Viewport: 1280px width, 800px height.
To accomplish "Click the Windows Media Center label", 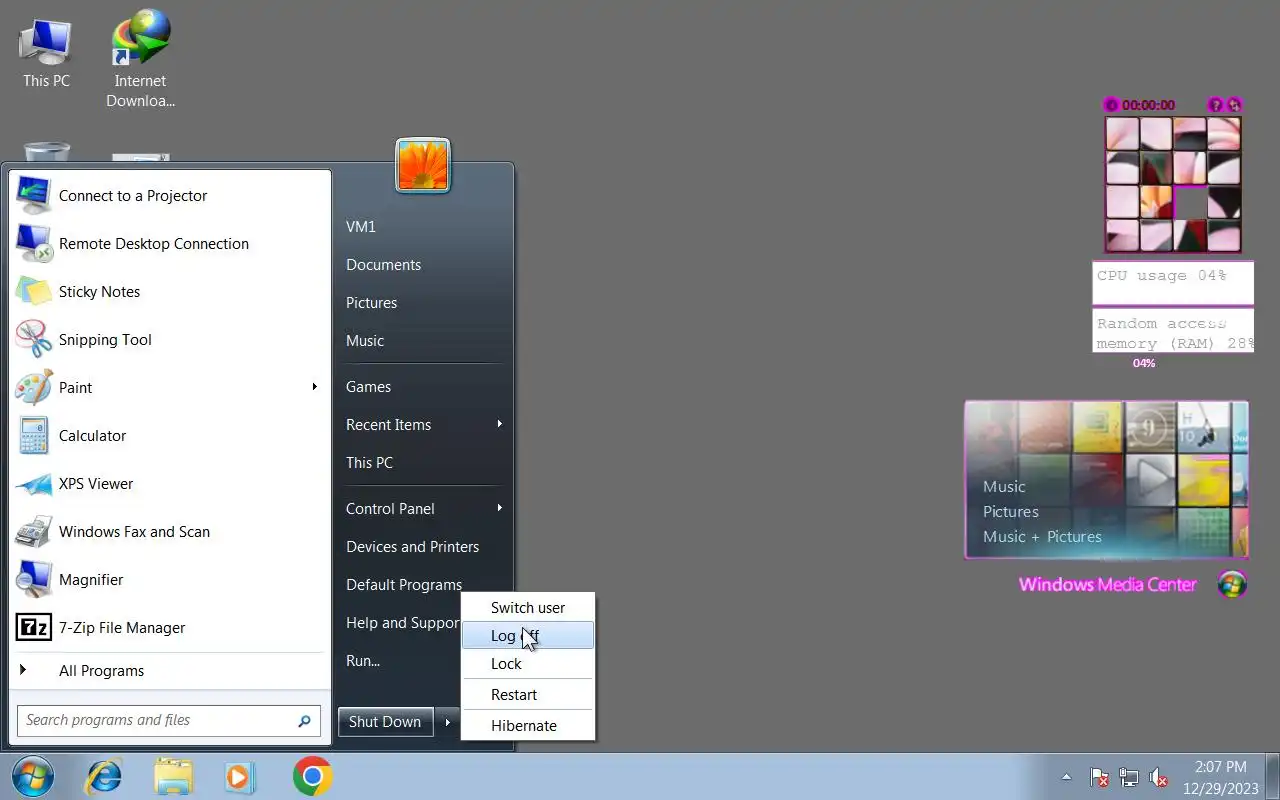I will click(1107, 585).
